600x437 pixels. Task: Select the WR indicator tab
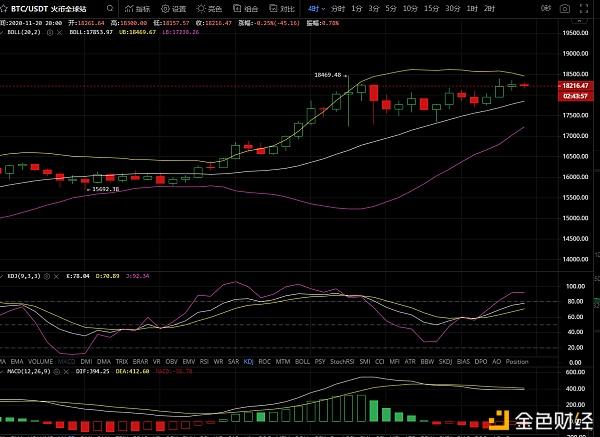tap(218, 362)
